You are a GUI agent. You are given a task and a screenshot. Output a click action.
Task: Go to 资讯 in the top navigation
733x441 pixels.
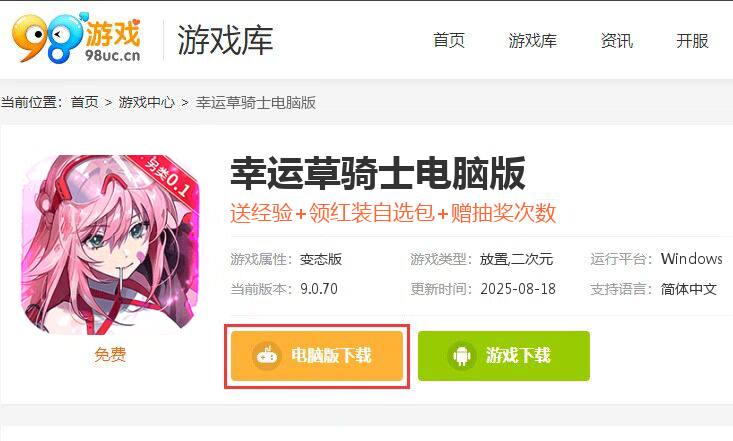coord(617,41)
